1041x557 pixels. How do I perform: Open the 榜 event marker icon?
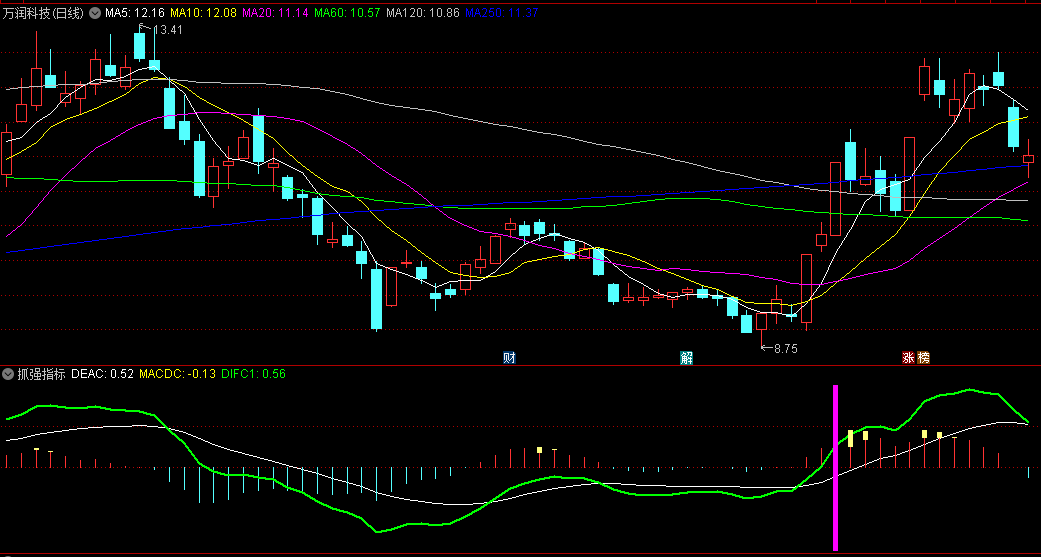click(923, 358)
